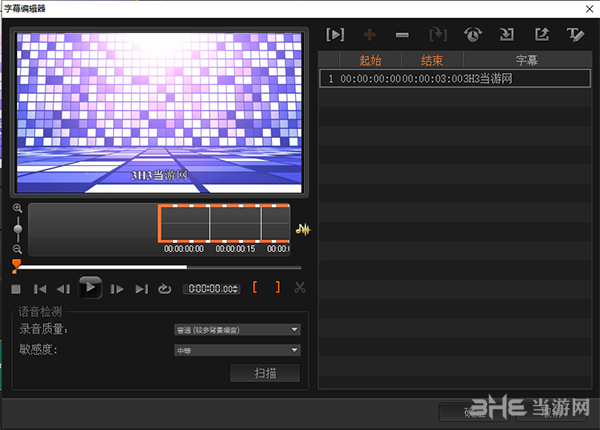600x430 pixels.
Task: Click the playback scrubber handle
Action: pyautogui.click(x=16, y=265)
